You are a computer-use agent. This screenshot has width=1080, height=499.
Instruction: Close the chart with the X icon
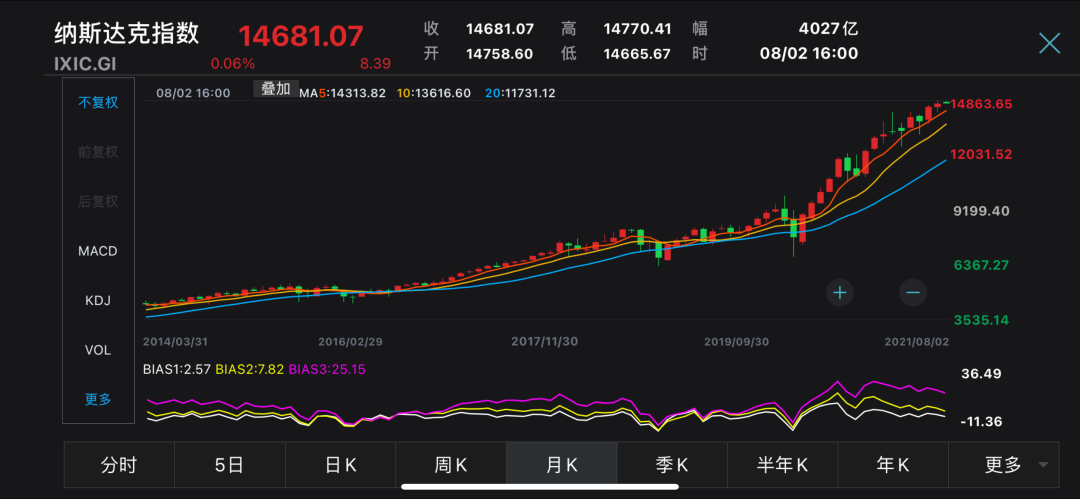tap(1049, 43)
